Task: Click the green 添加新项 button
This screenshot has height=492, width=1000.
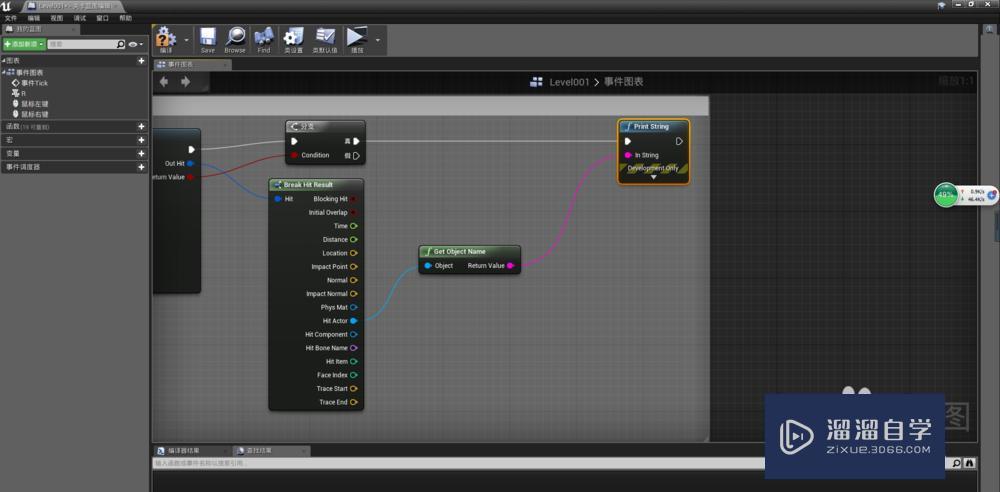Action: [x=24, y=44]
